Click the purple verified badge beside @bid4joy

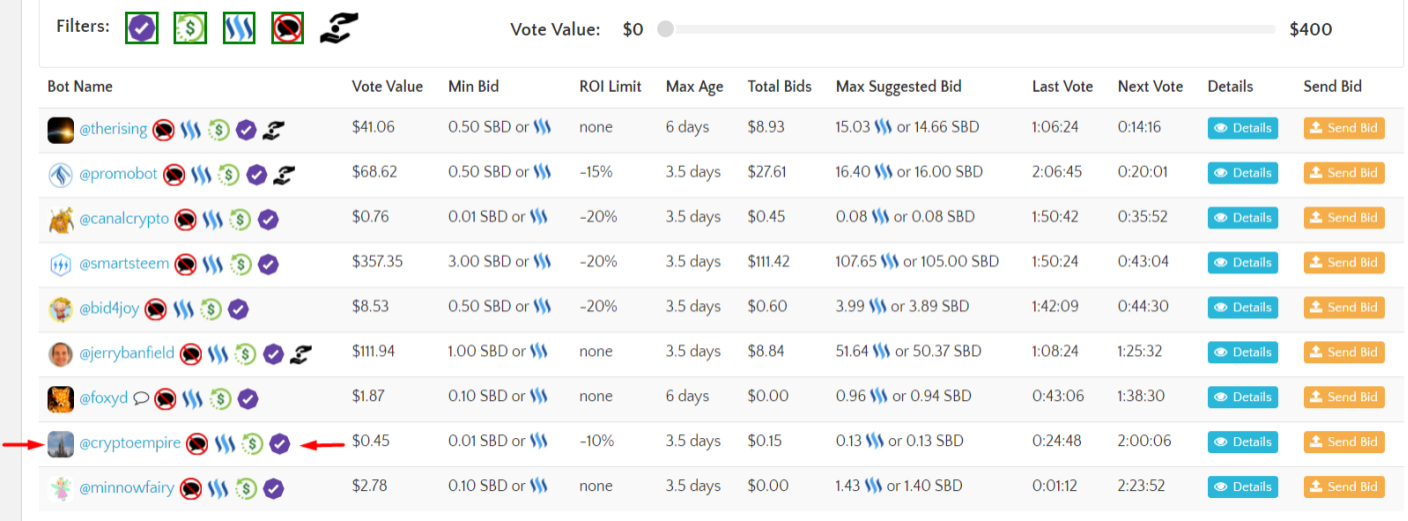238,309
